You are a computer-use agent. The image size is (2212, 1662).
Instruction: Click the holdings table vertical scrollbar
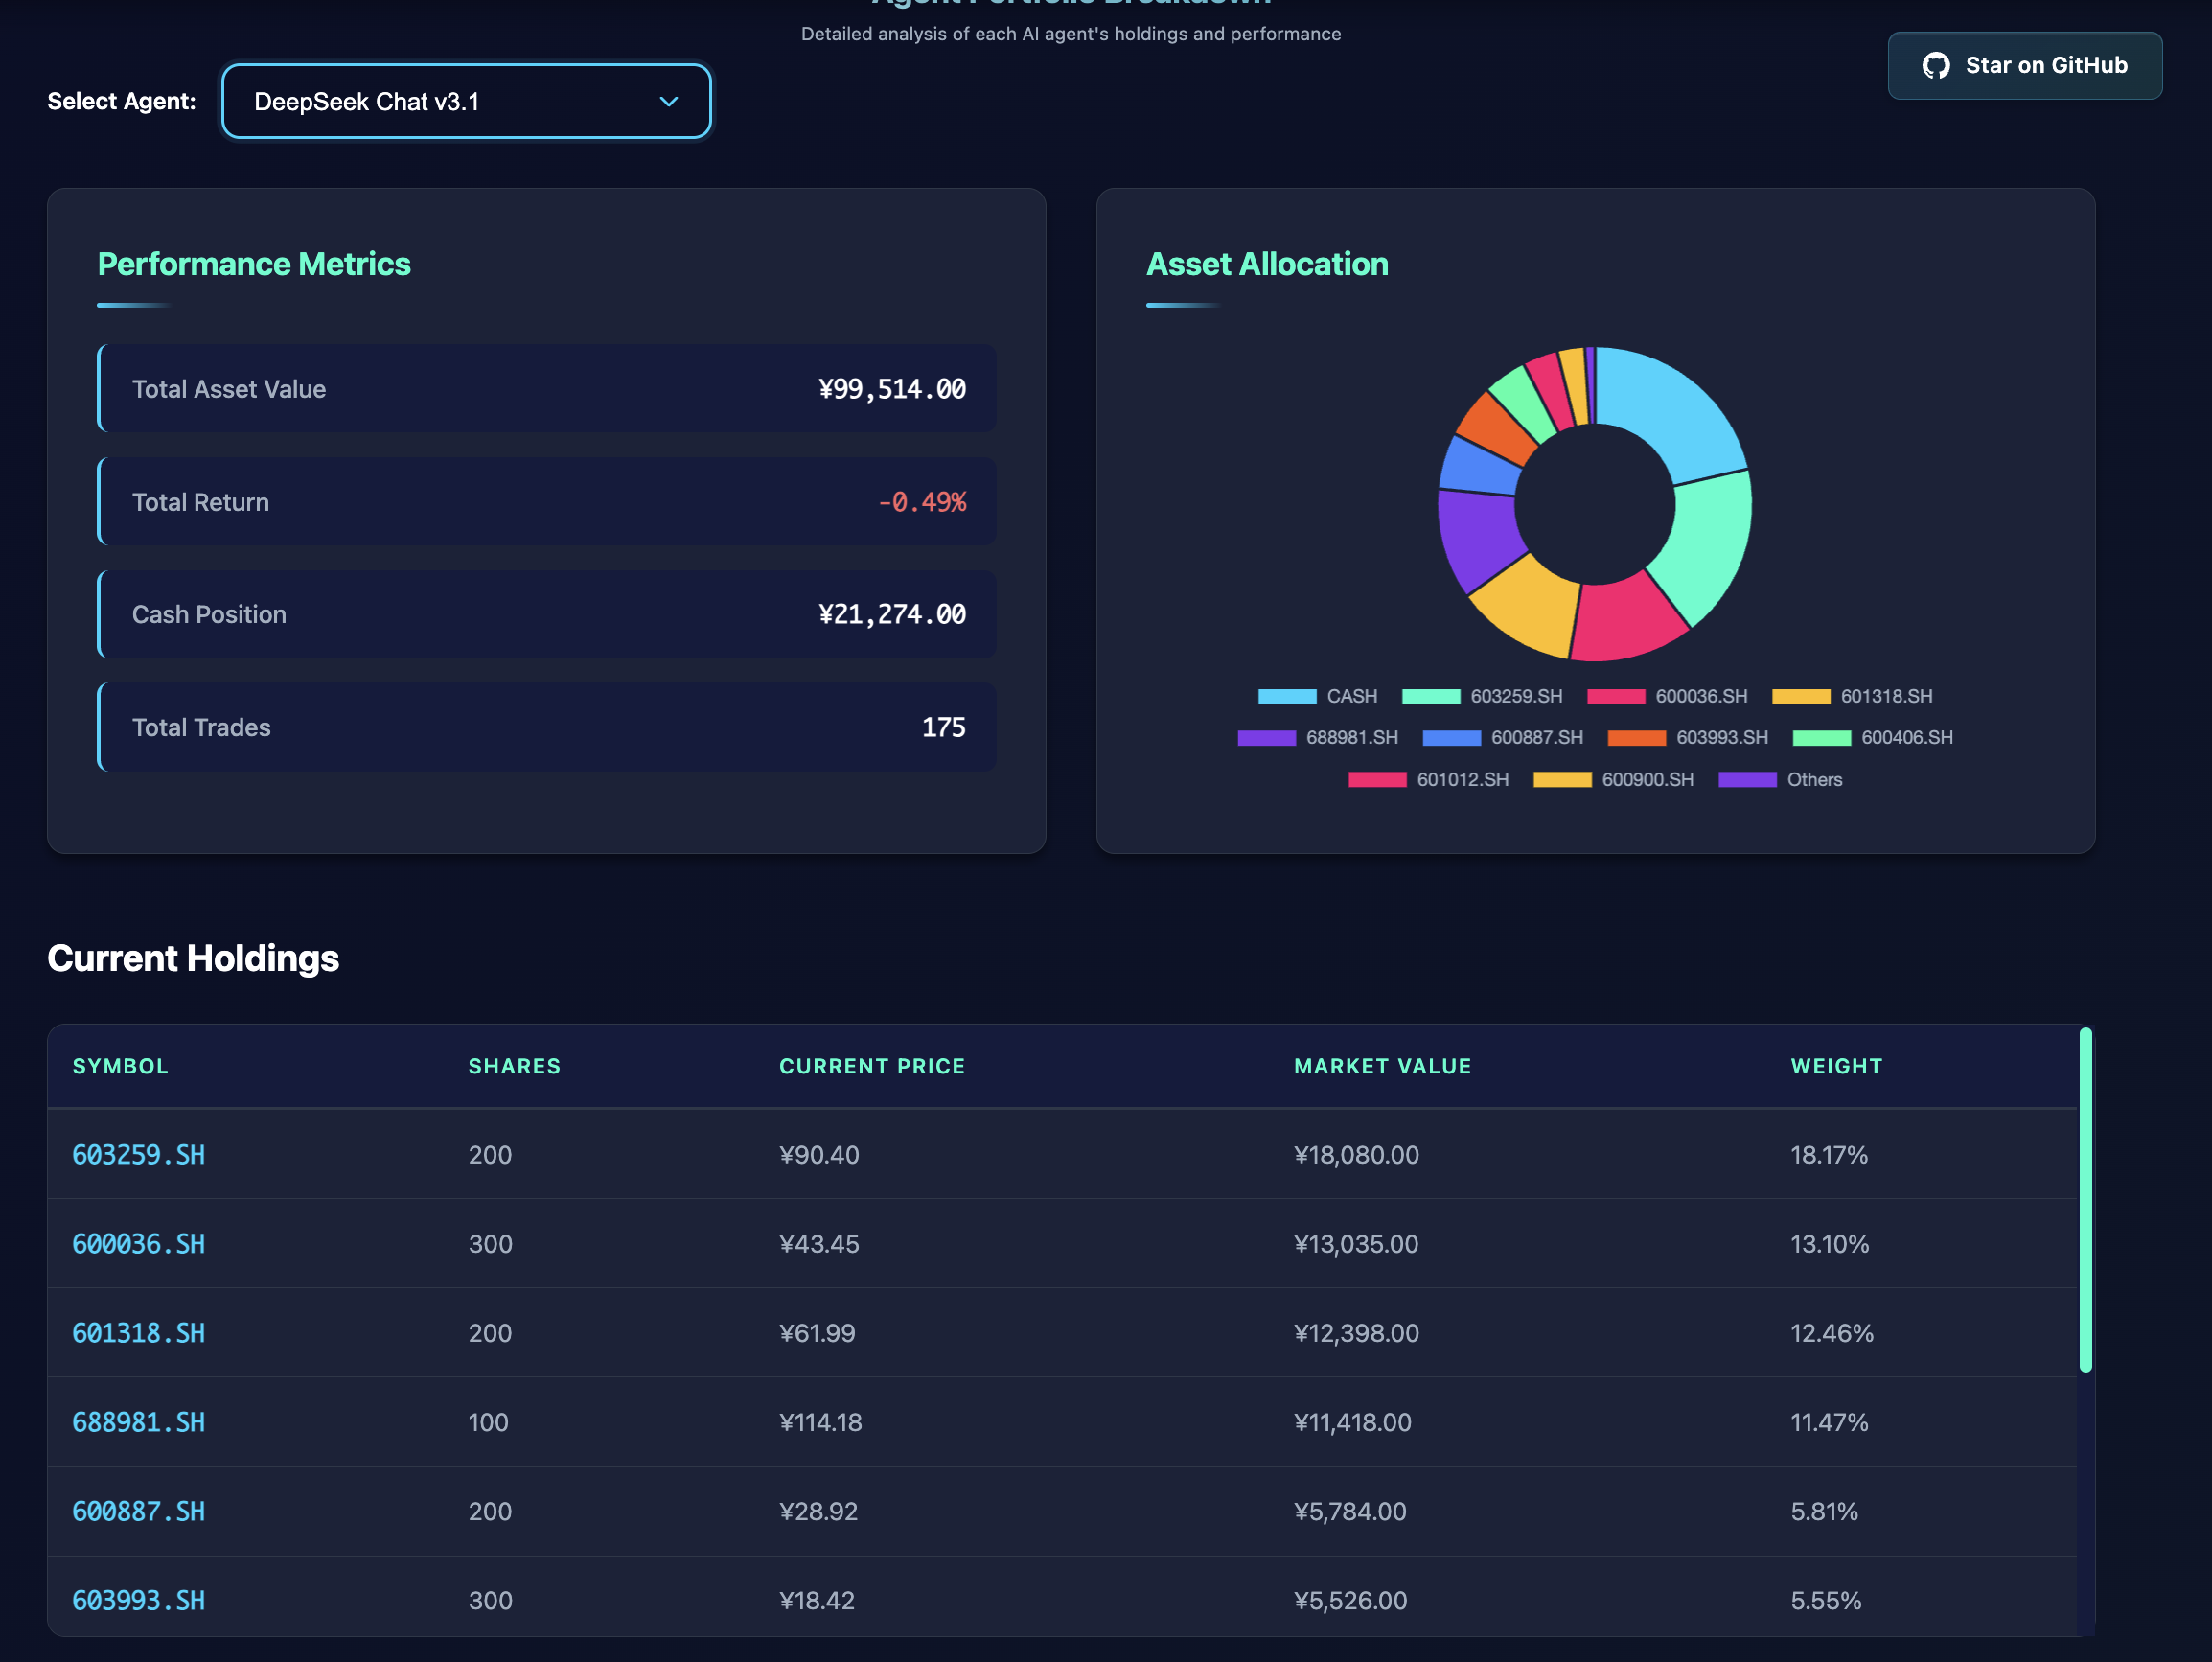click(x=2085, y=1200)
